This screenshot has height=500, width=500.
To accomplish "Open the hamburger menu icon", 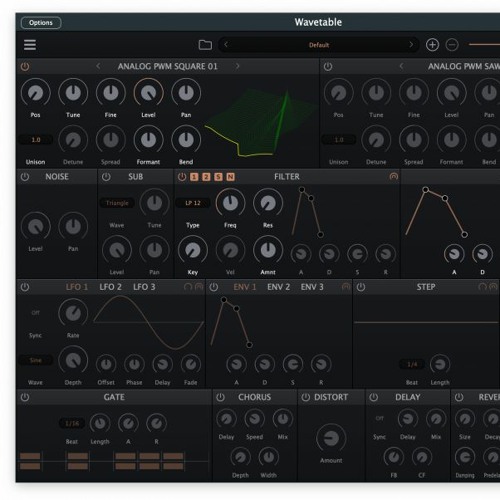I will [30, 45].
